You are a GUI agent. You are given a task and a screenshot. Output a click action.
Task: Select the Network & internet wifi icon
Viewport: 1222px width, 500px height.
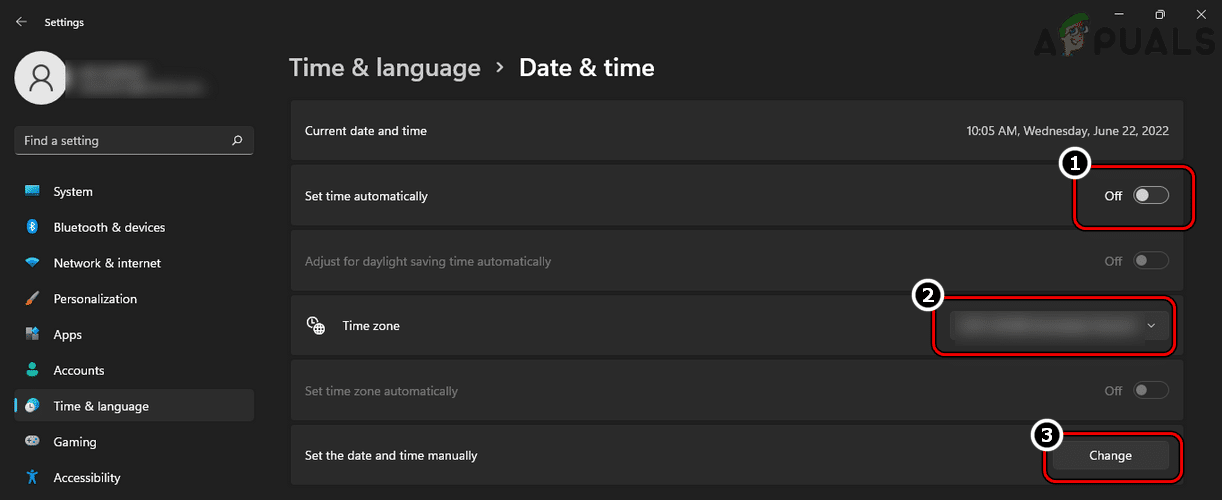tap(32, 263)
